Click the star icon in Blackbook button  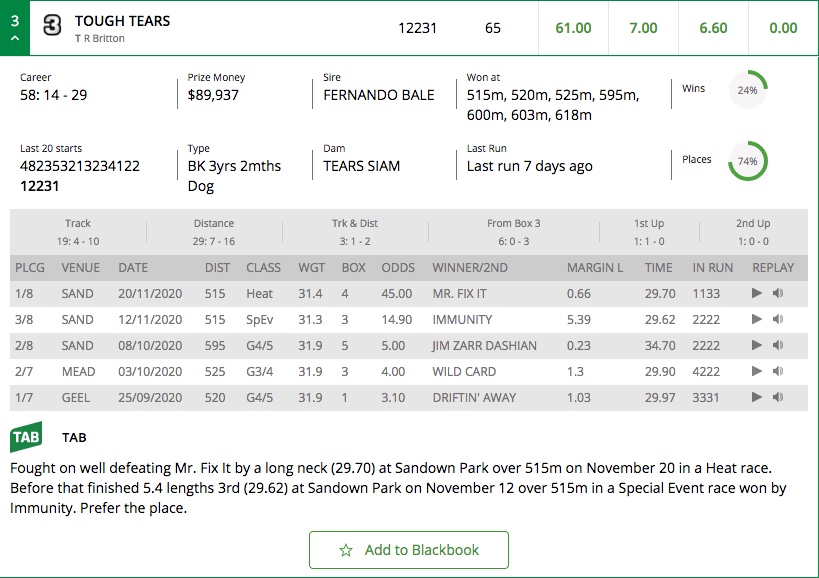(346, 550)
